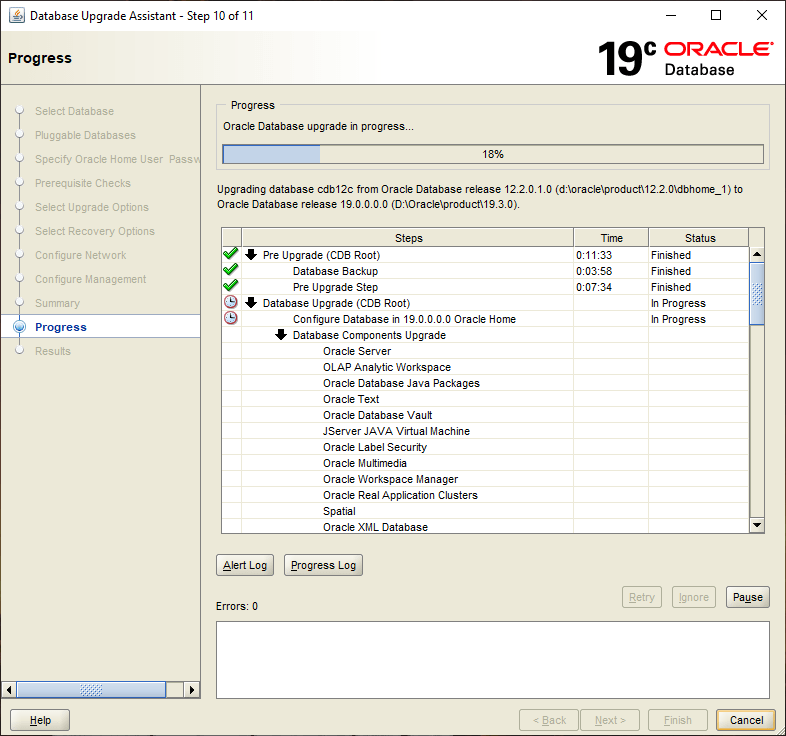Click the clock icon beside Database Upgrade (CDB Root)
786x736 pixels.
[231, 302]
